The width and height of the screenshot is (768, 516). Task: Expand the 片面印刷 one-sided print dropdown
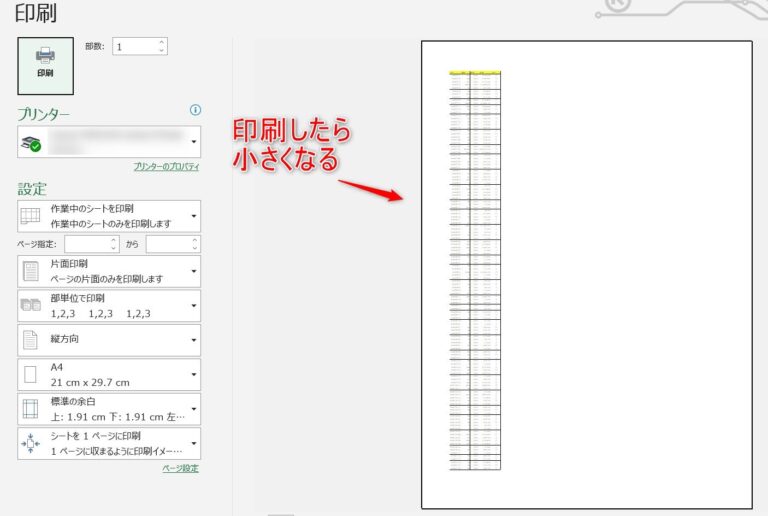(193, 271)
